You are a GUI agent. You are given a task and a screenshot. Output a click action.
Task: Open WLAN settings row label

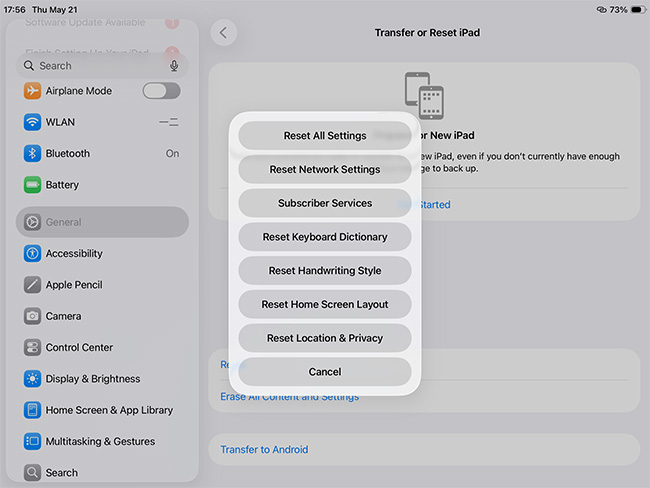[61, 122]
